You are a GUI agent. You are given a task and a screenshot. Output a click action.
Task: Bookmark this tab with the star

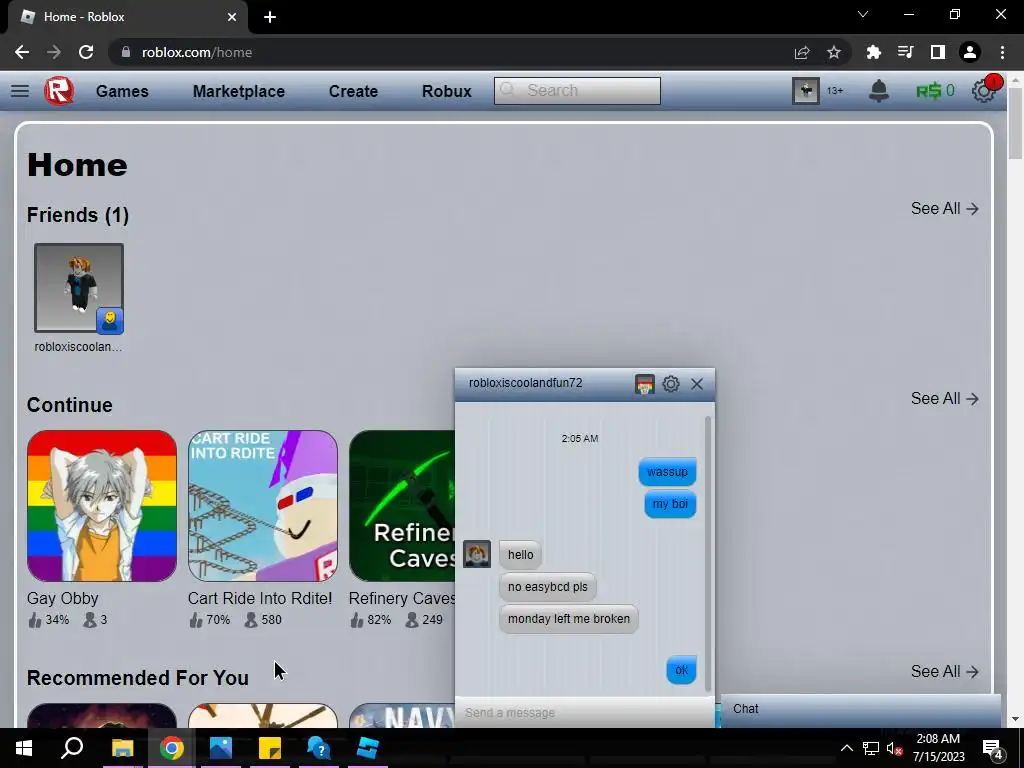point(833,52)
